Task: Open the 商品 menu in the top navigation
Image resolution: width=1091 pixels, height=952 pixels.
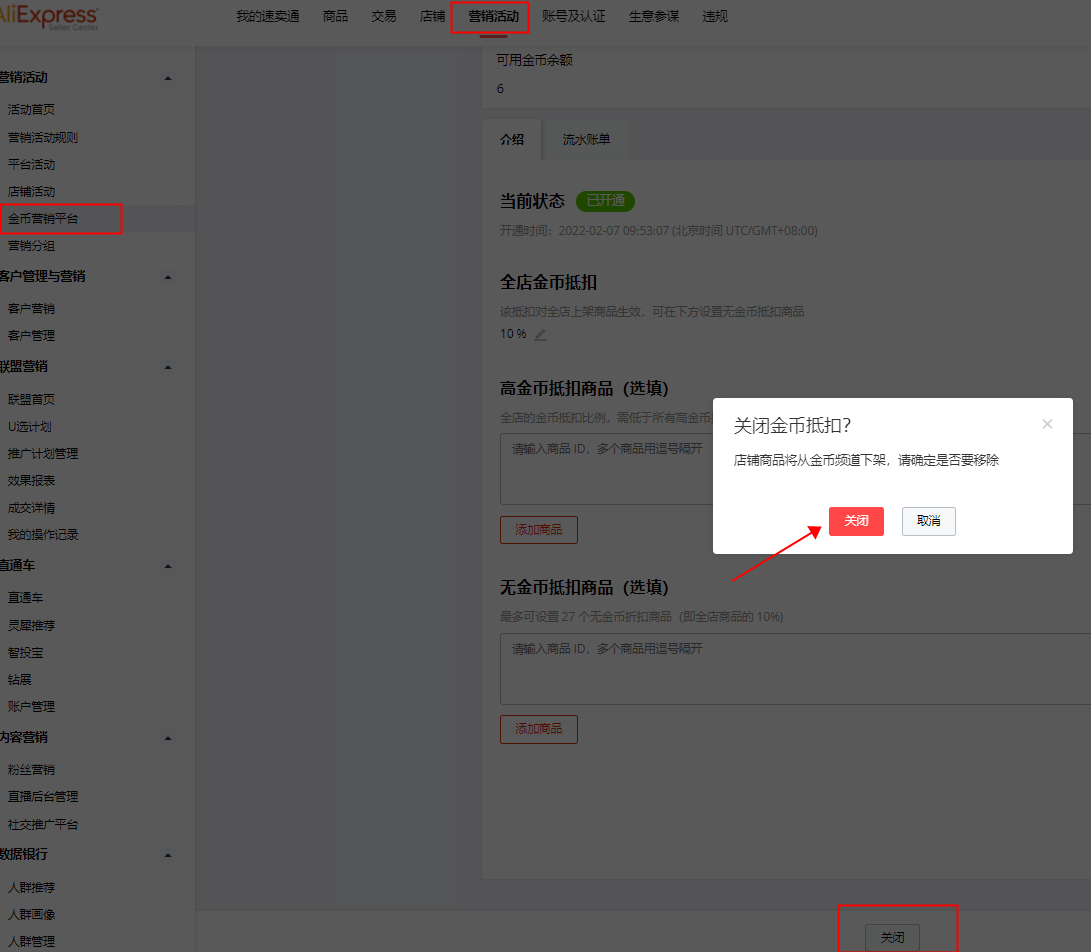Action: [x=335, y=16]
